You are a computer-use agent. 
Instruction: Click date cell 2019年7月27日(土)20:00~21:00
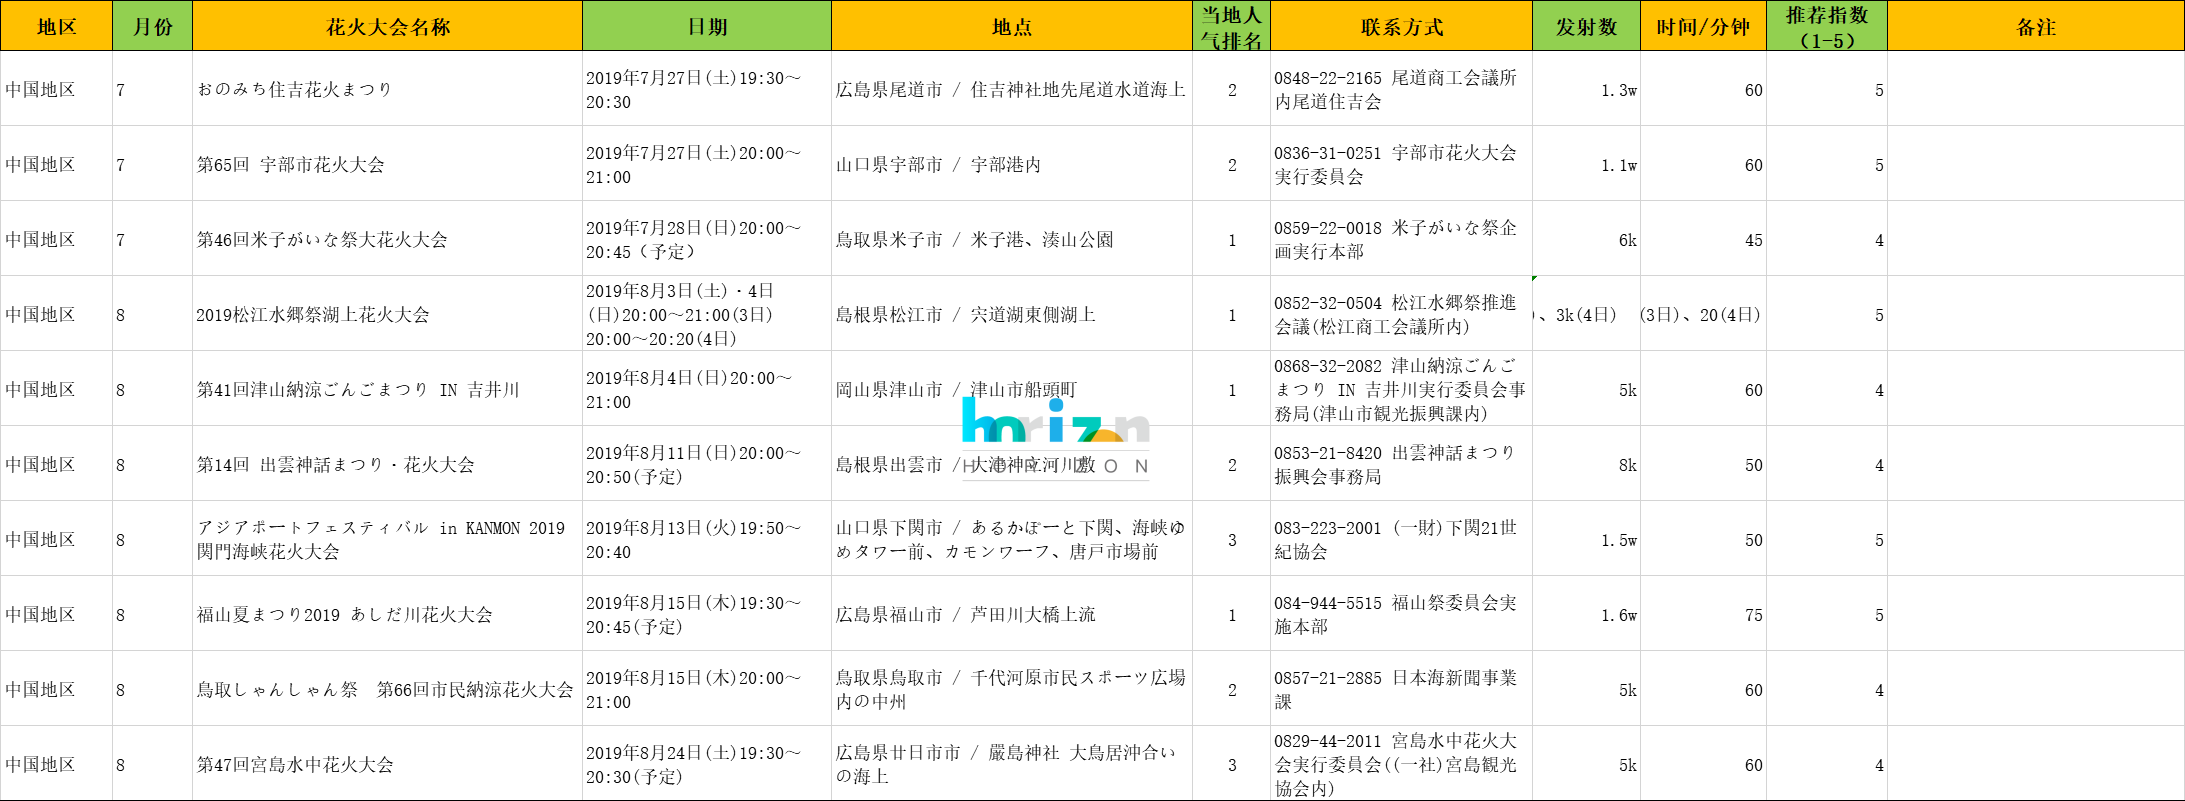(x=707, y=164)
